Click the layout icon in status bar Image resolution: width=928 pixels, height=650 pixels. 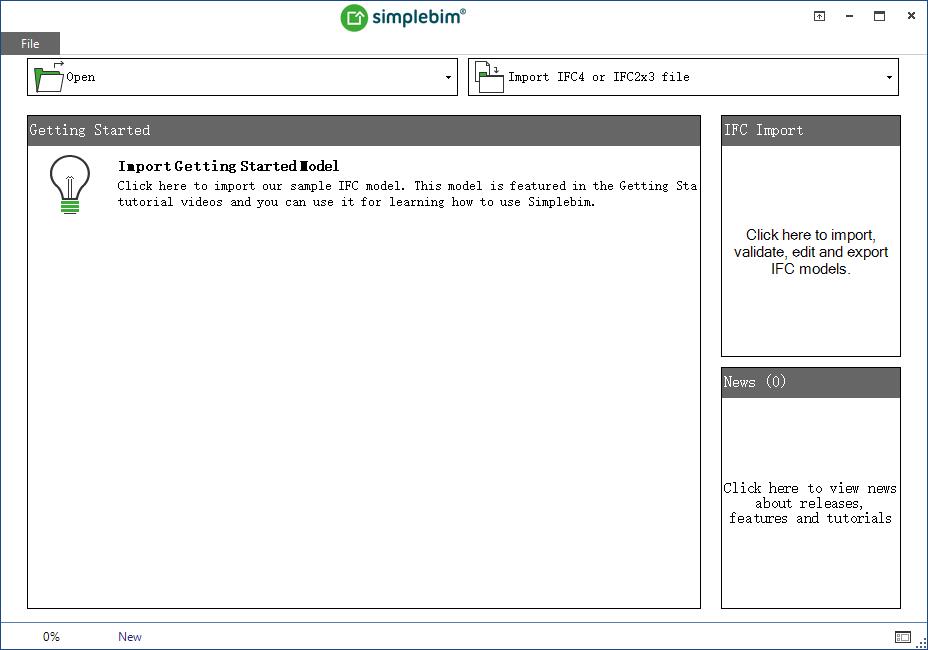point(903,637)
